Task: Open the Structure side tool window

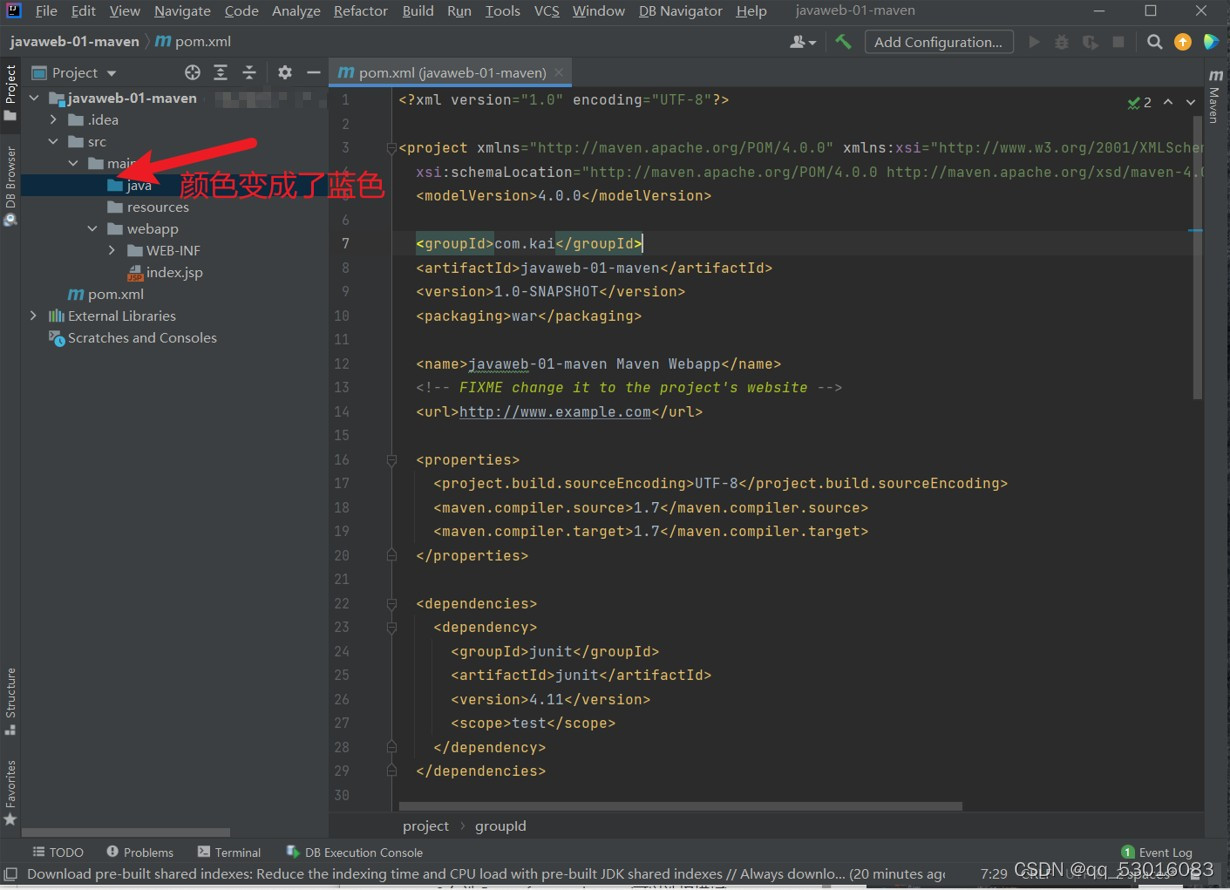Action: 10,702
